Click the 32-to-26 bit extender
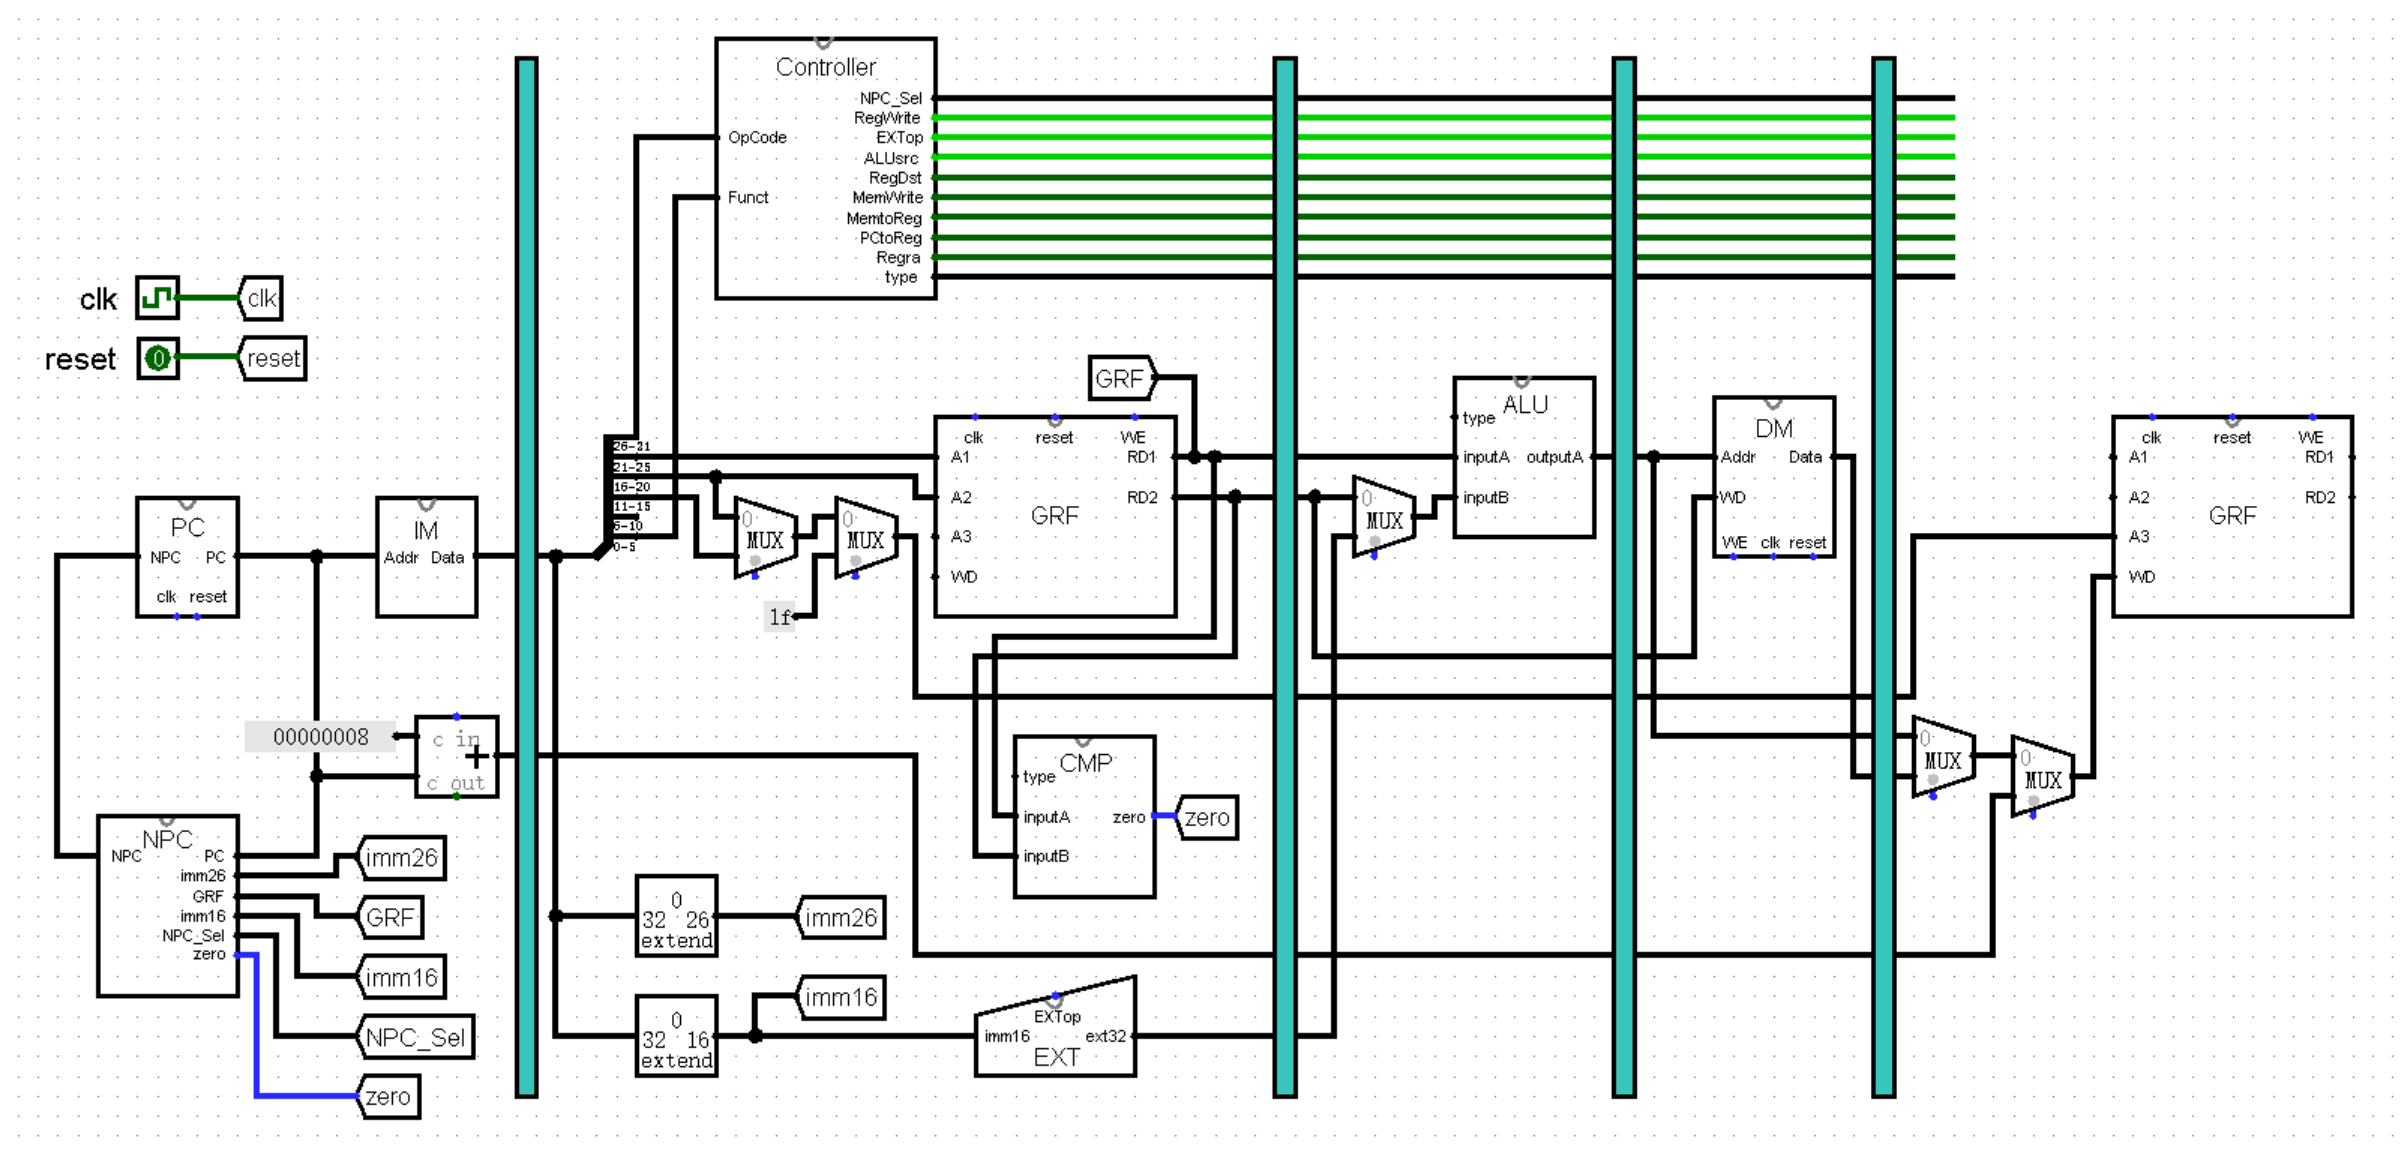2406x1155 pixels. click(x=677, y=917)
